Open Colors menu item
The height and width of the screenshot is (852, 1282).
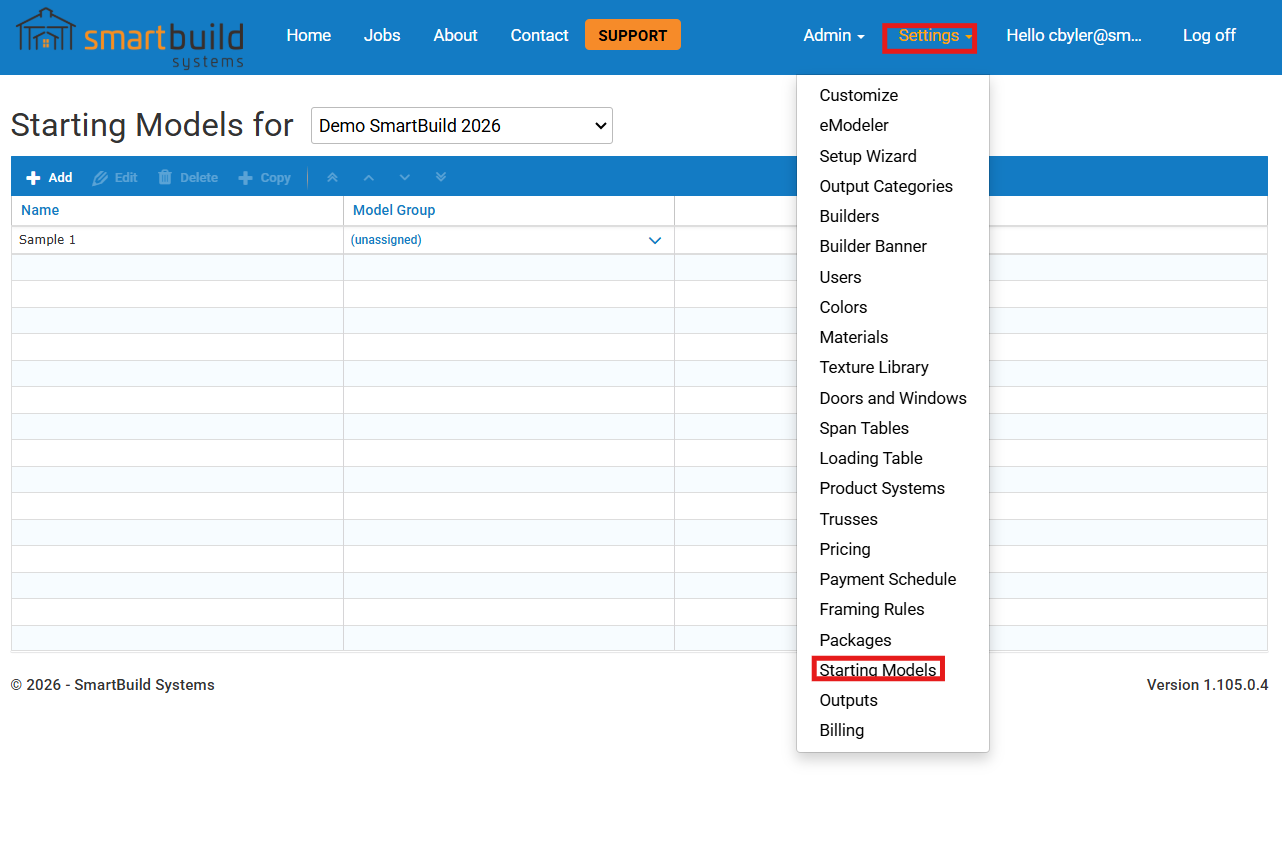coord(843,307)
